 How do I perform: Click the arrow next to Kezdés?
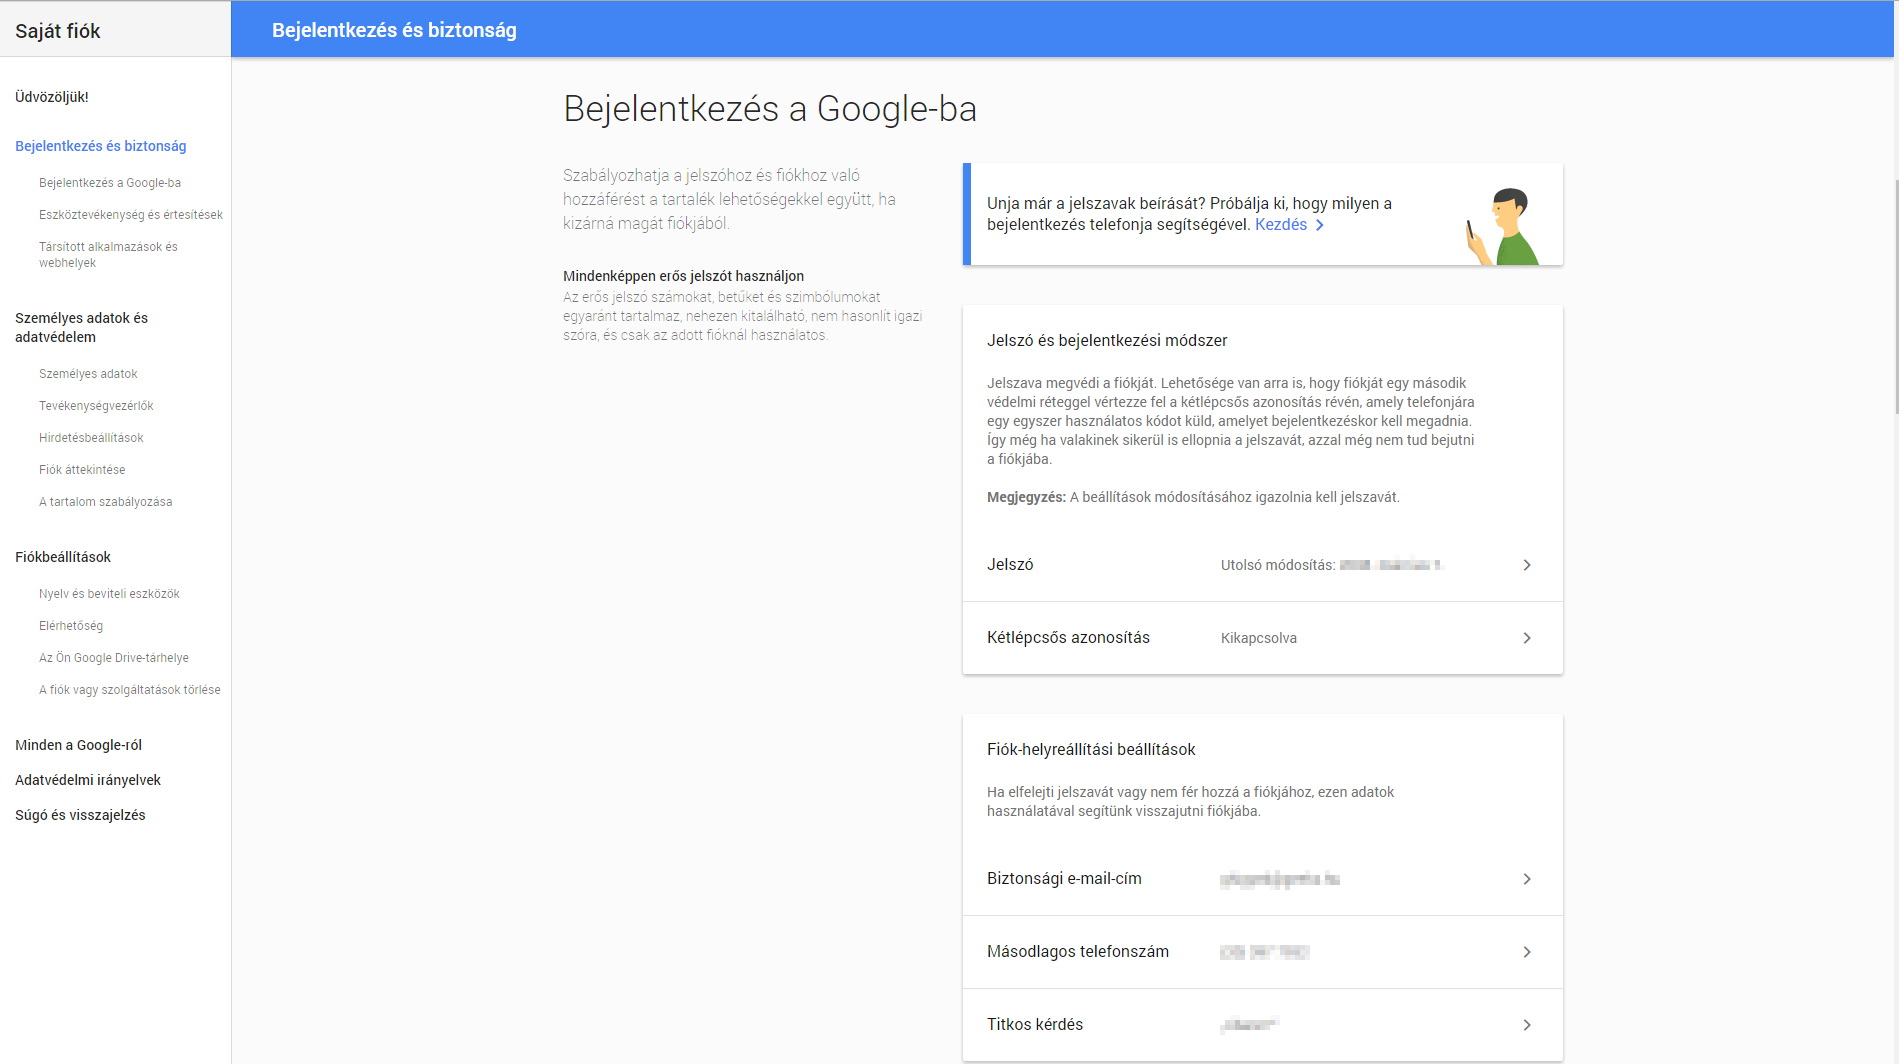[x=1320, y=225]
